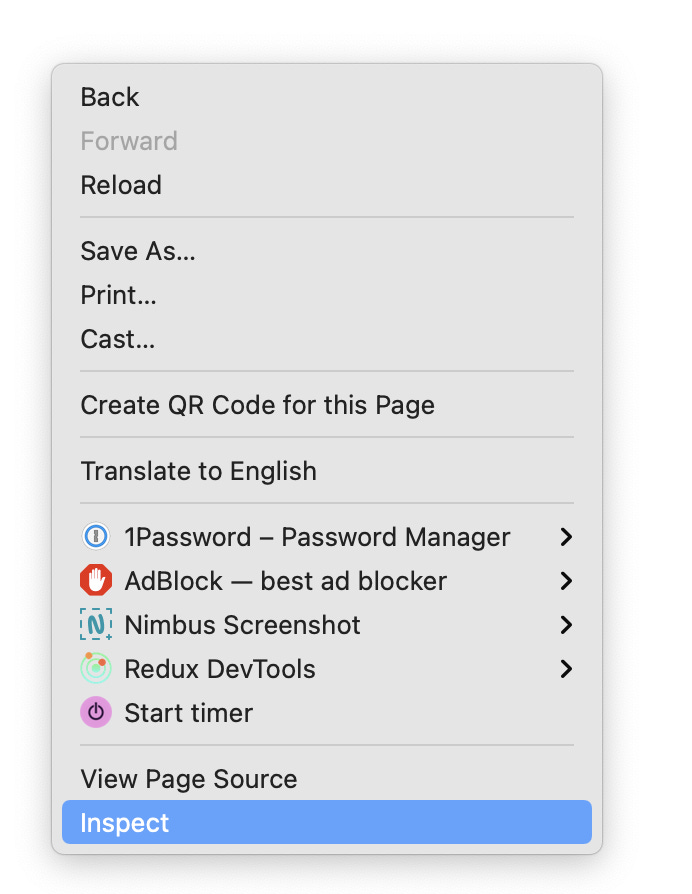692x894 pixels.
Task: Create QR Code for this Page
Action: tap(257, 405)
